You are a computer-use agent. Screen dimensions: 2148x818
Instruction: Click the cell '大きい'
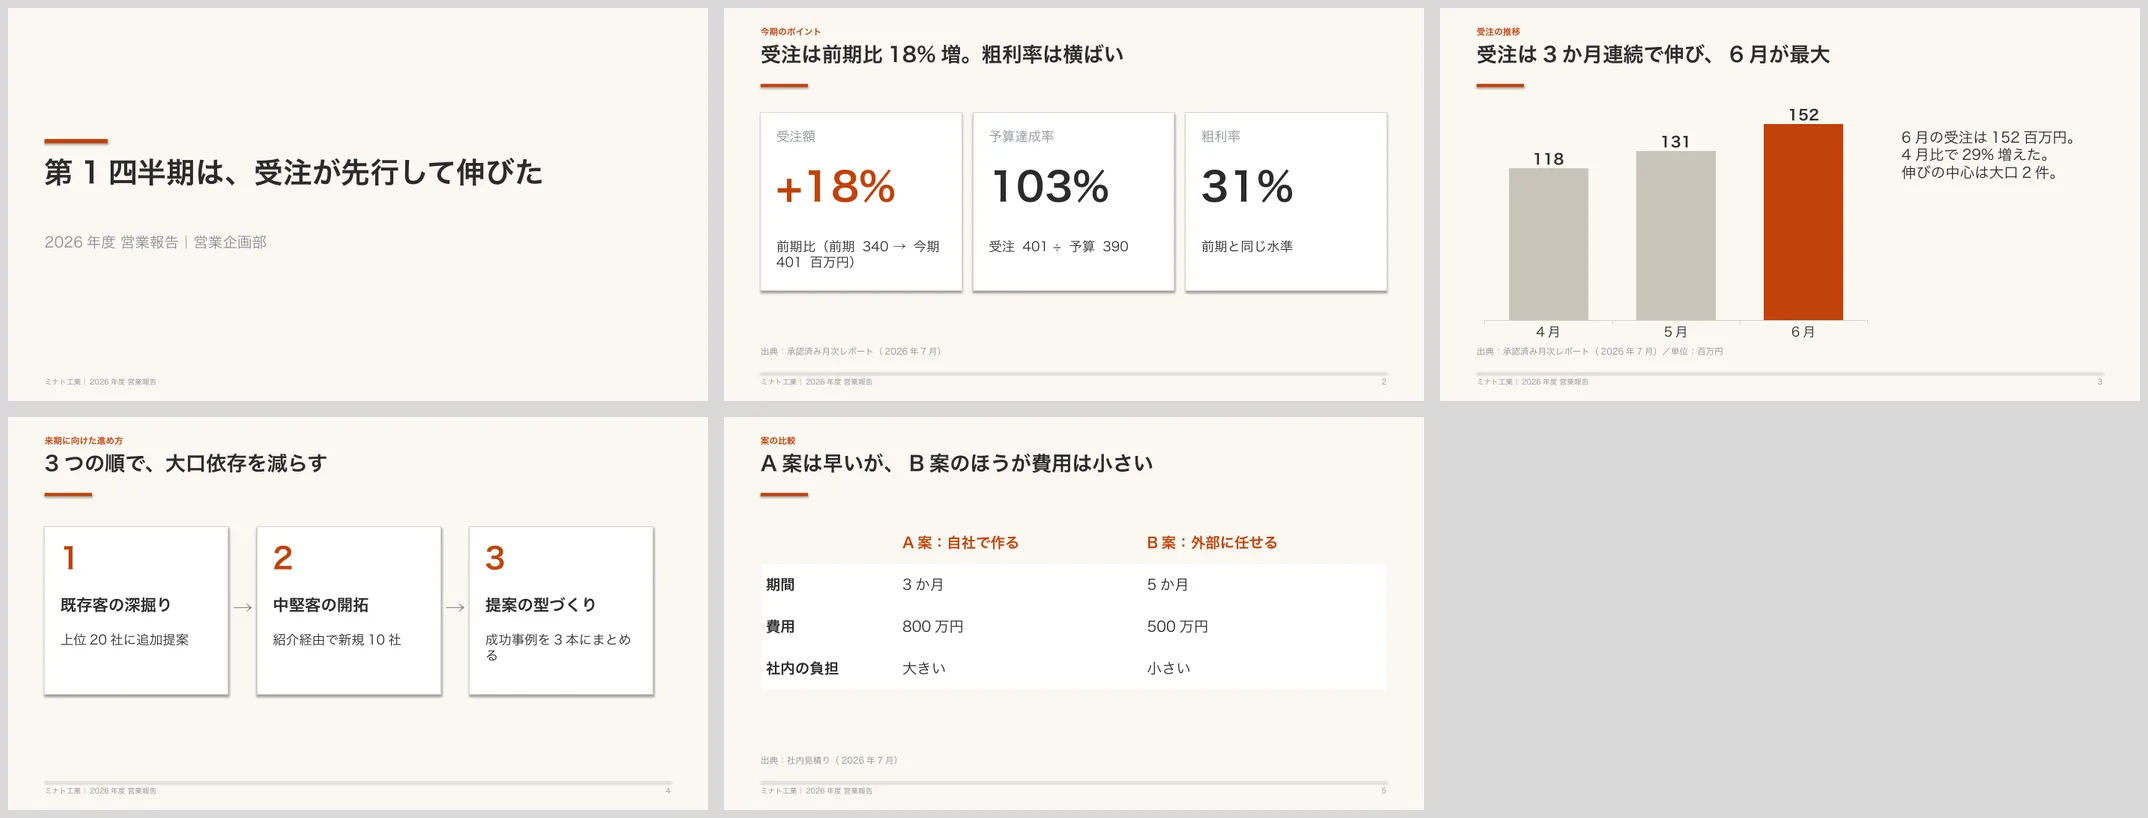point(924,669)
